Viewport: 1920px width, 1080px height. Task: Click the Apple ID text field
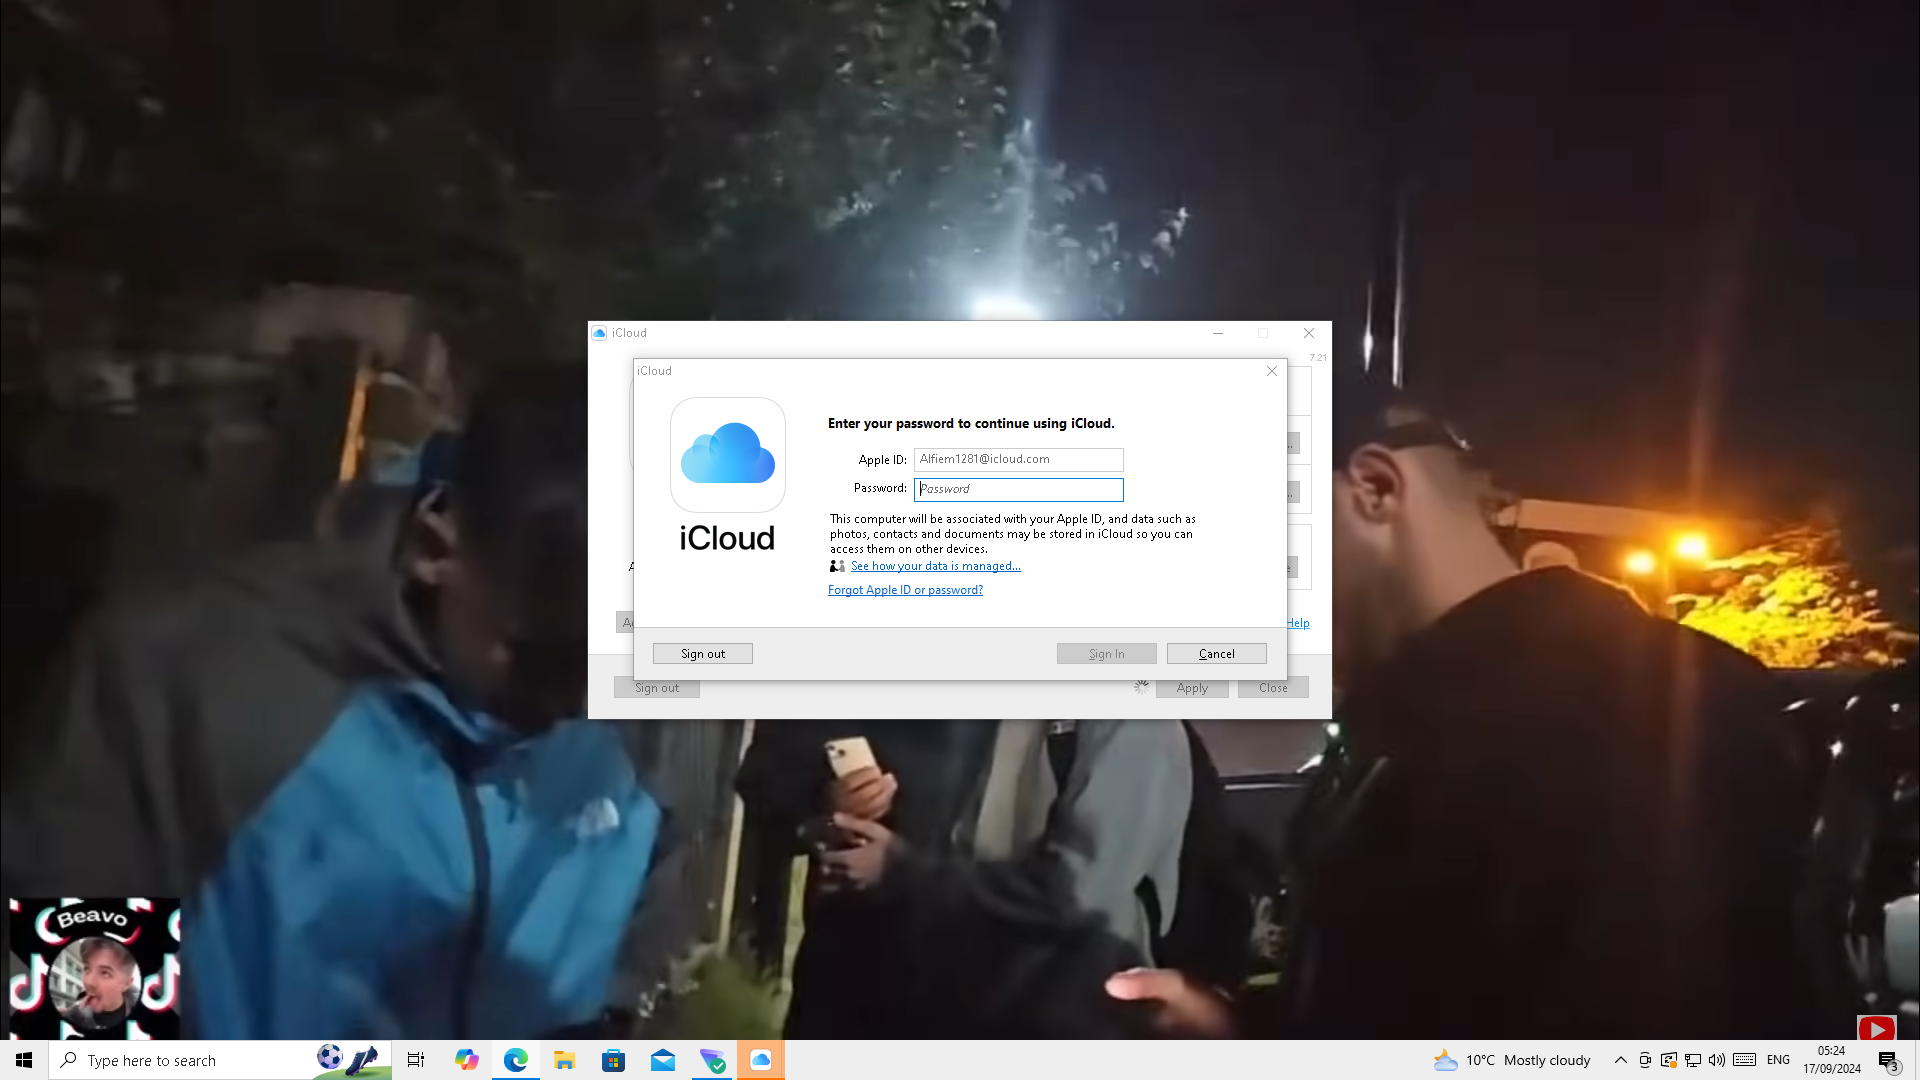tap(1018, 459)
